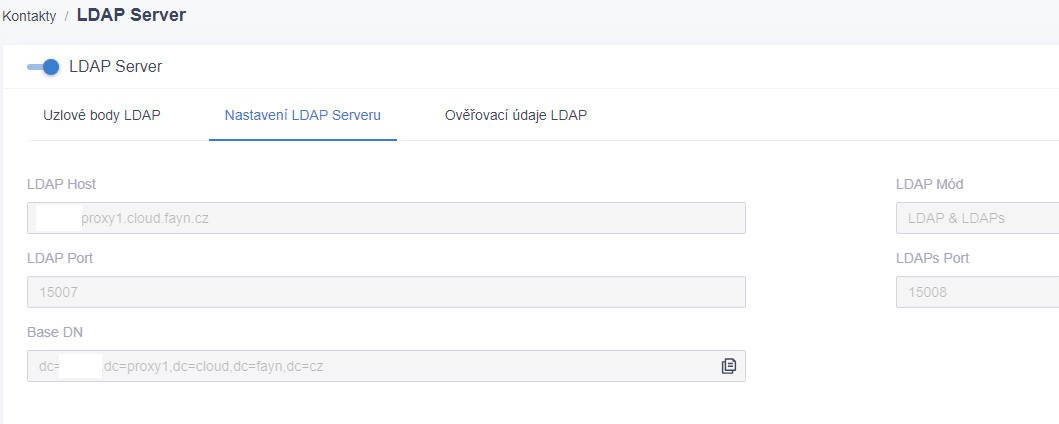Click the LDAP Server page heading
The image size is (1059, 424).
click(132, 15)
